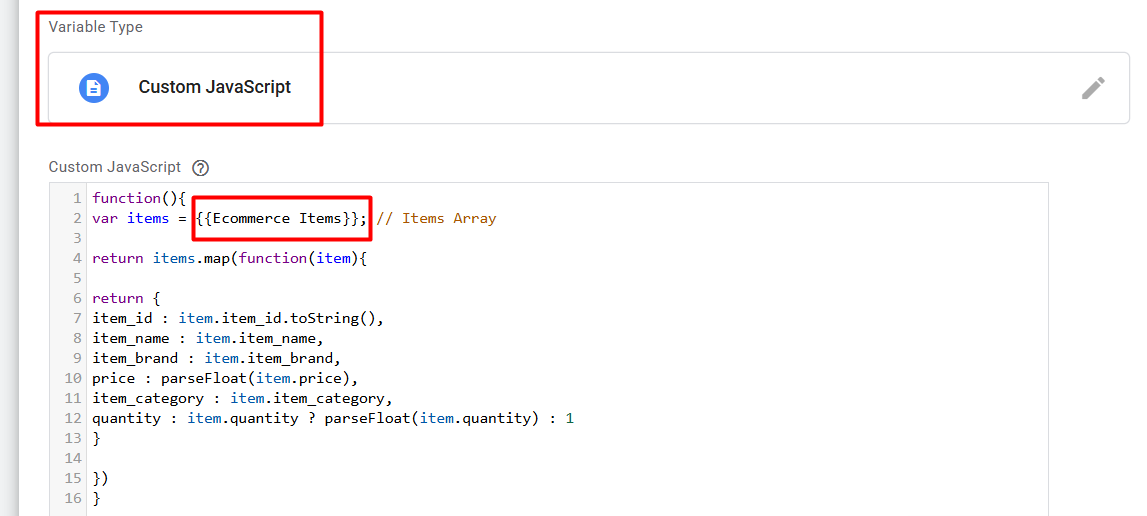Place cursor on the function(){ line
Image resolution: width=1147 pixels, height=516 pixels.
tap(139, 198)
